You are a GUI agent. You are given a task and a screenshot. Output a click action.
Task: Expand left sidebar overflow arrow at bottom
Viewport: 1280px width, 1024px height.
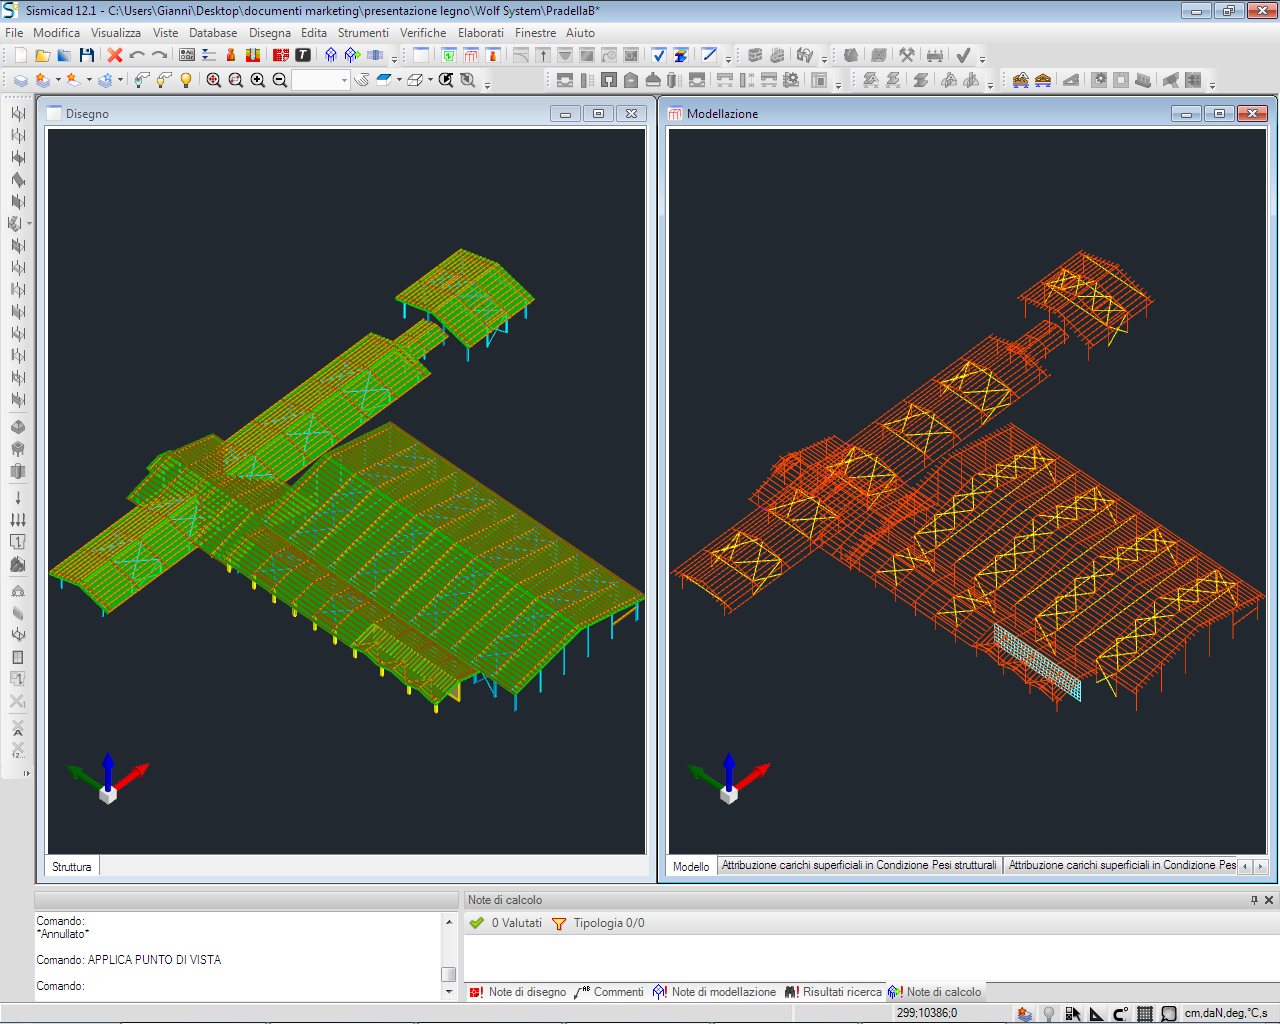pyautogui.click(x=27, y=772)
